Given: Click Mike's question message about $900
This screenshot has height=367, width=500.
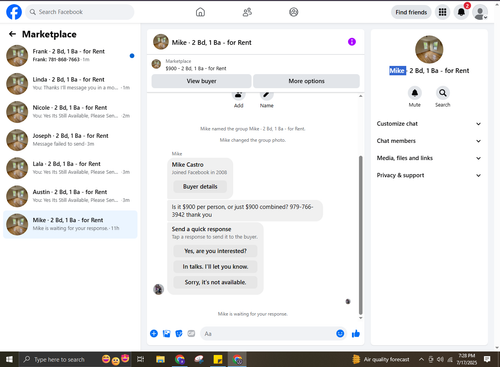Looking at the screenshot, I should 245,211.
